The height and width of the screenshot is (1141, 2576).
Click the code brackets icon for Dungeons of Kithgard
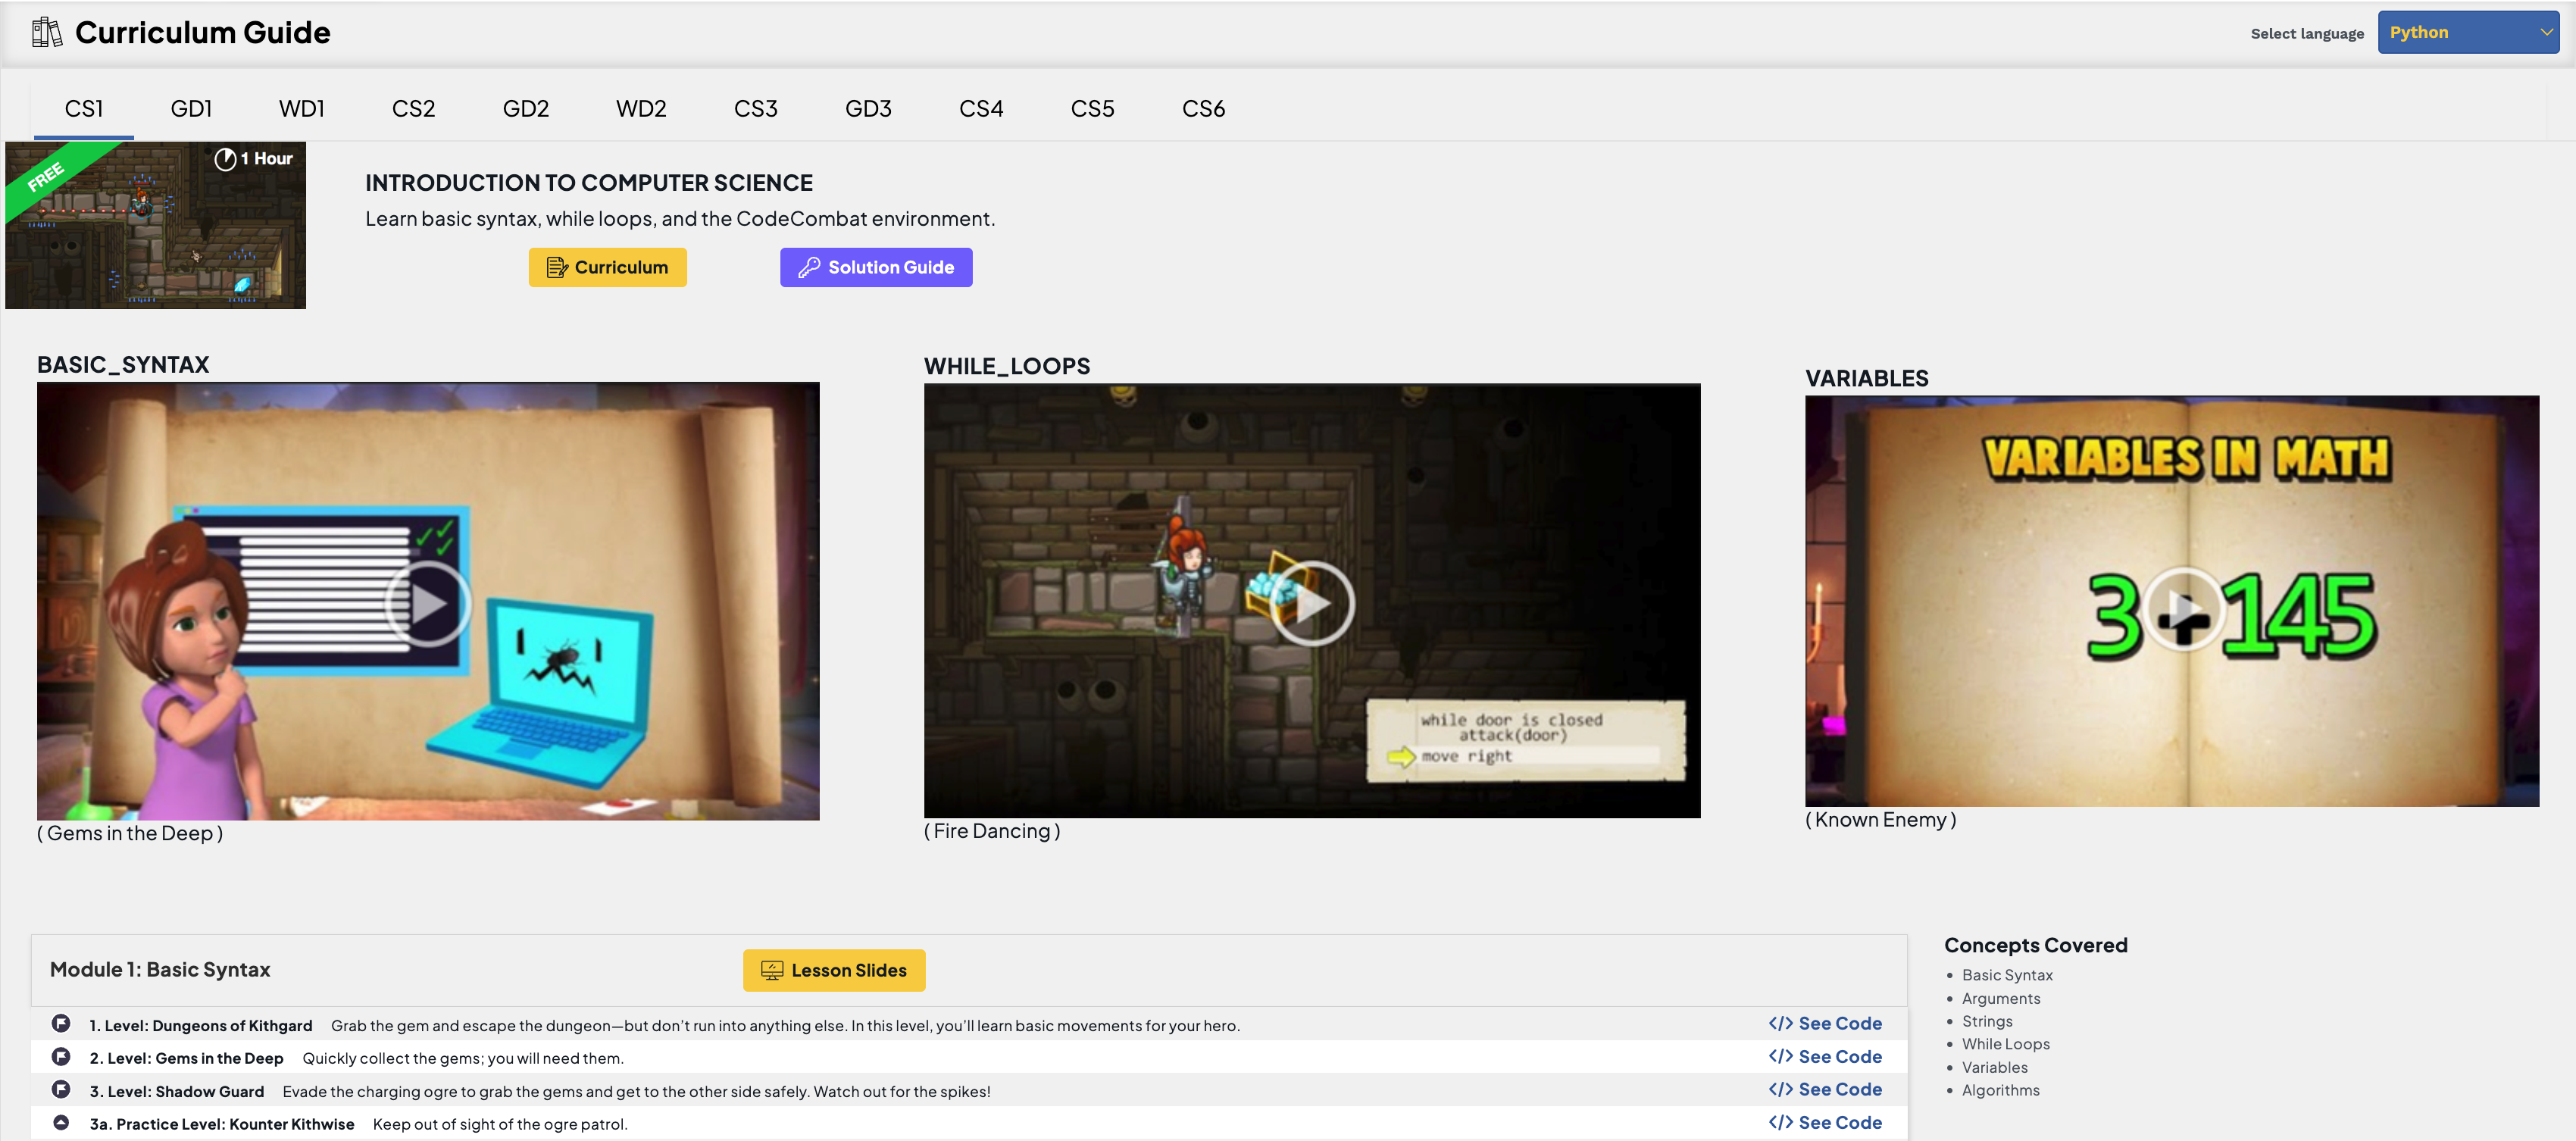(1780, 1024)
